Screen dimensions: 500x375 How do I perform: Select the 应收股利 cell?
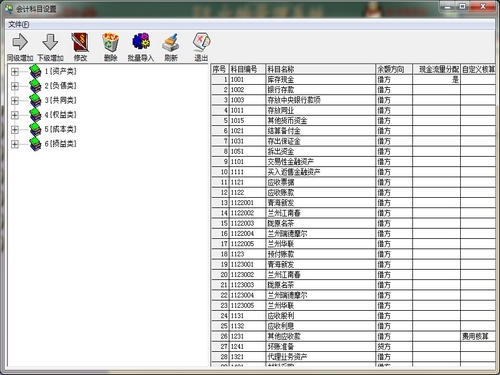320,316
